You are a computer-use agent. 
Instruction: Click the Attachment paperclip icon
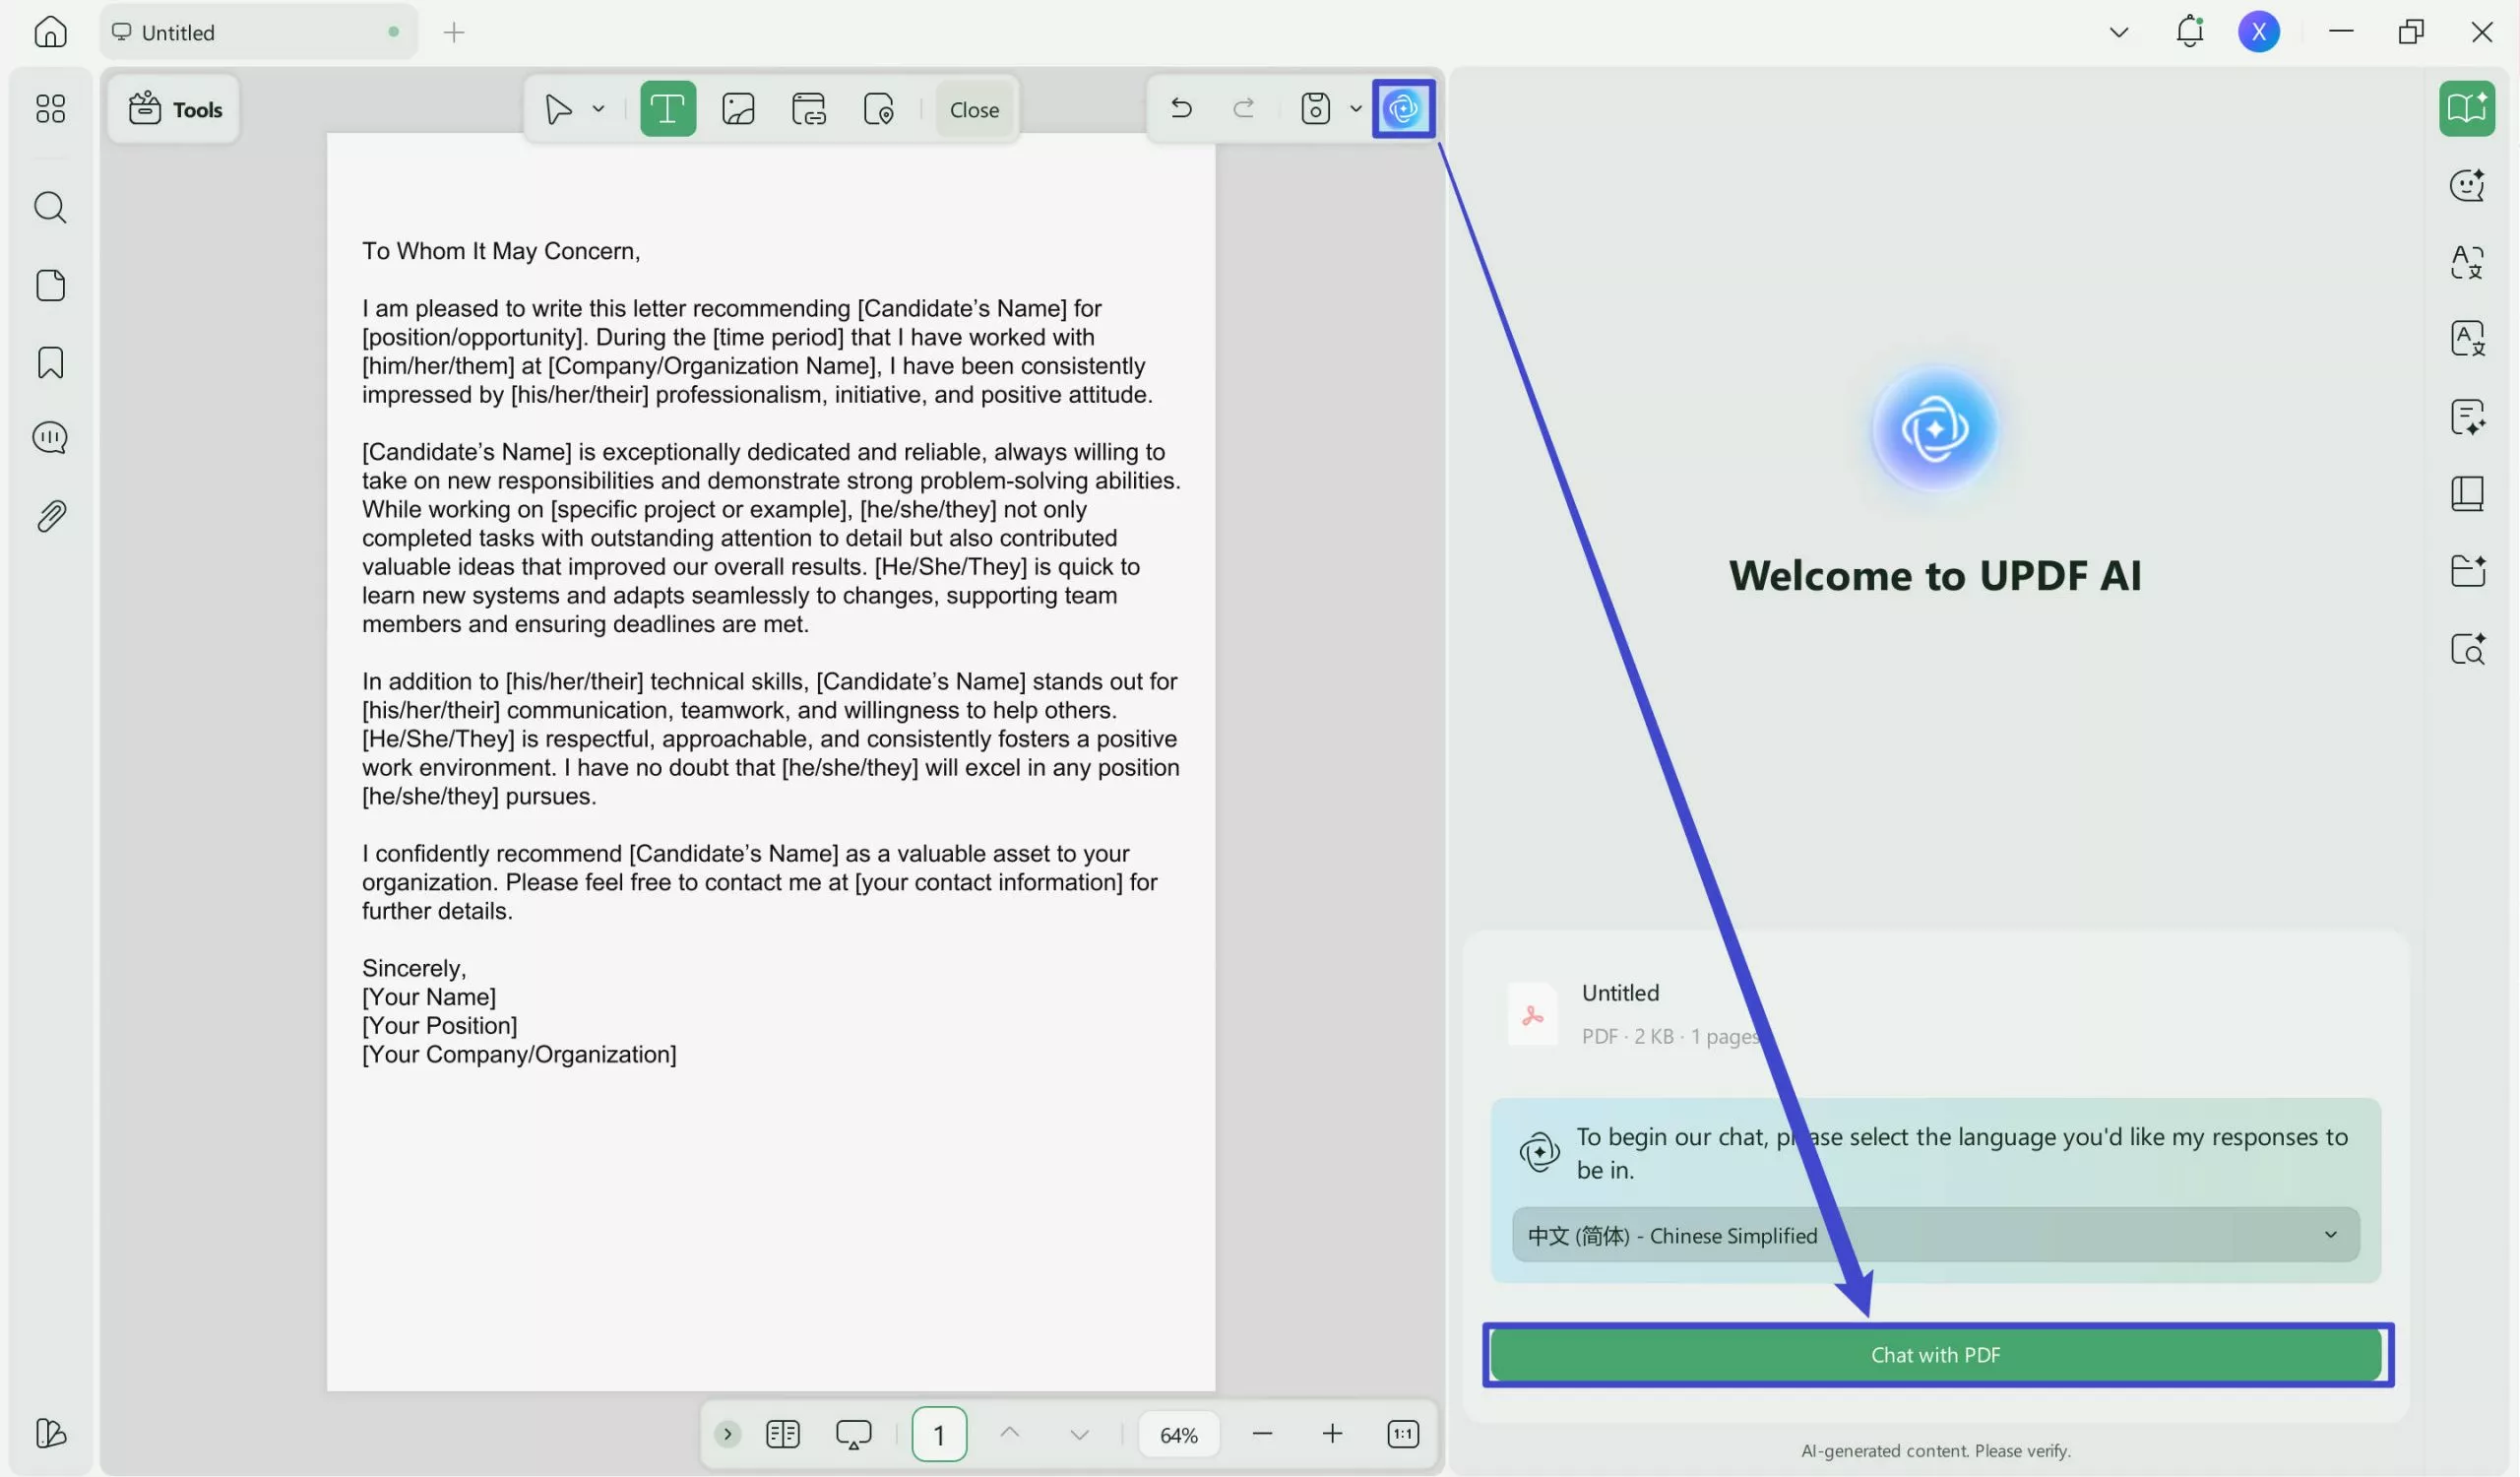point(50,515)
